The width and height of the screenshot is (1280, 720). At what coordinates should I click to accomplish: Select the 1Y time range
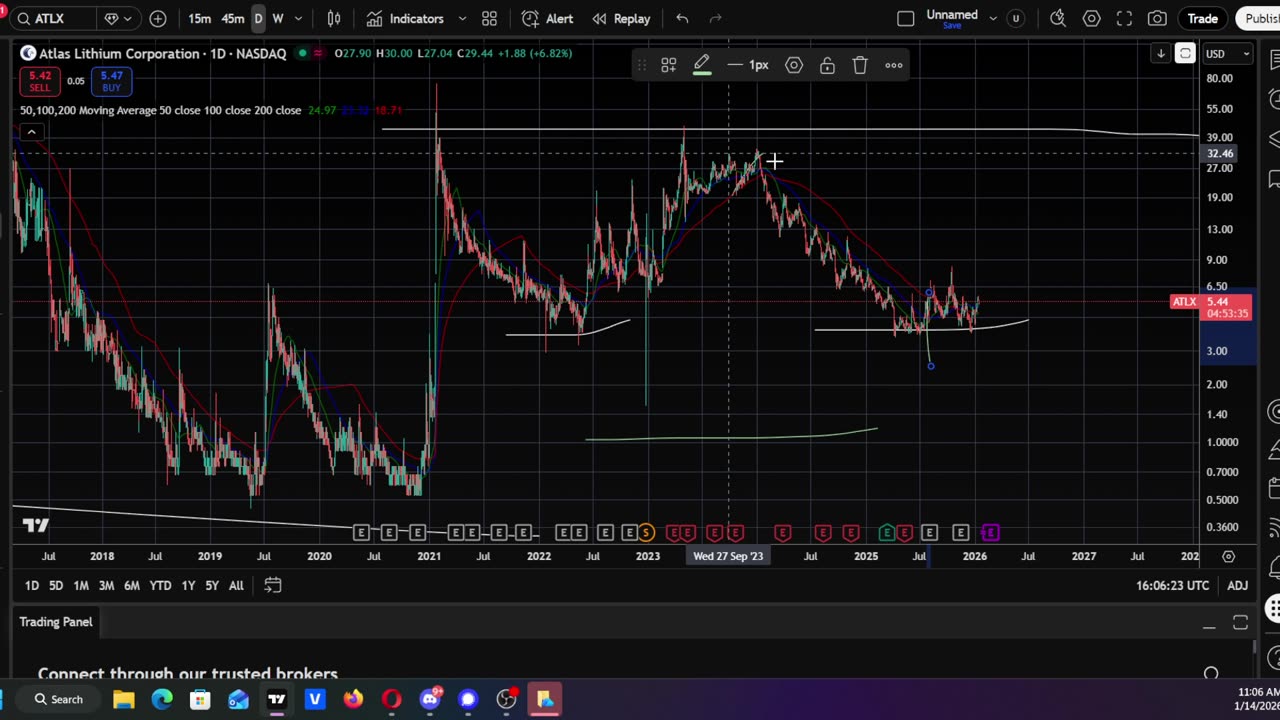pyautogui.click(x=188, y=585)
